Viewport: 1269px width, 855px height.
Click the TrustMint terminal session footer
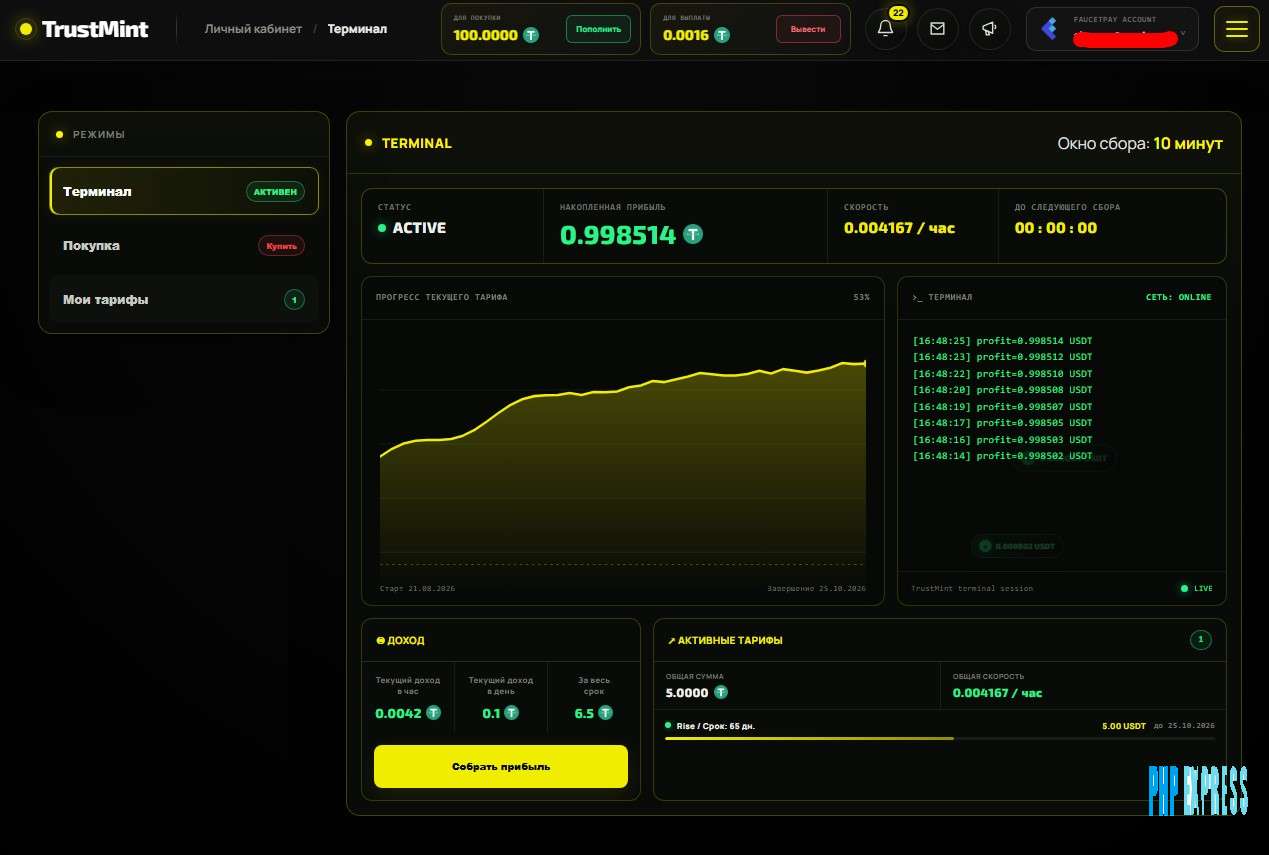[x=972, y=588]
